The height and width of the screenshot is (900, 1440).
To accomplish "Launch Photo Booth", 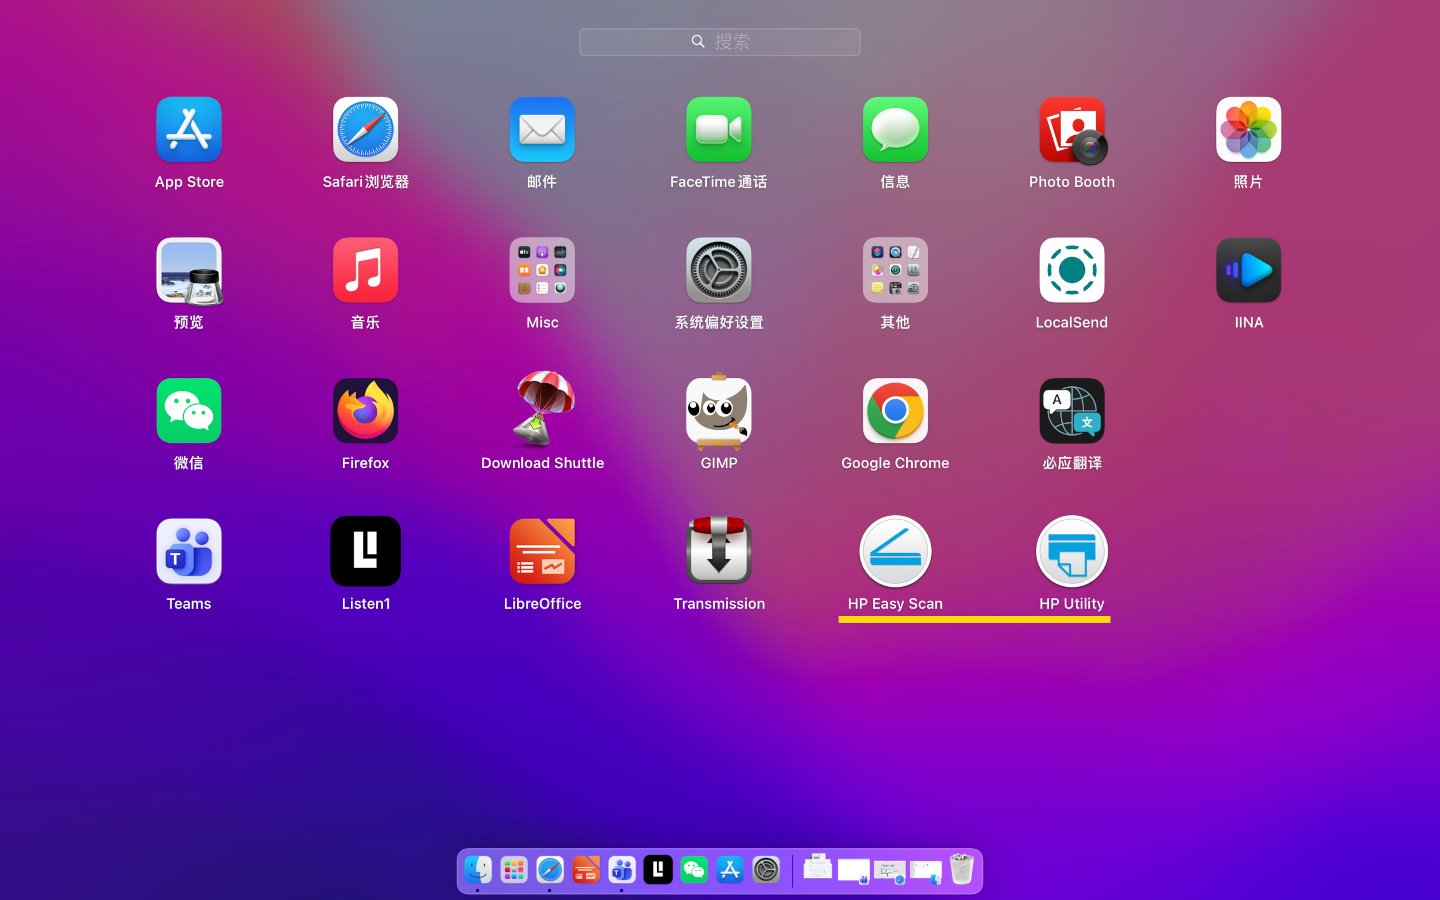I will coord(1072,130).
